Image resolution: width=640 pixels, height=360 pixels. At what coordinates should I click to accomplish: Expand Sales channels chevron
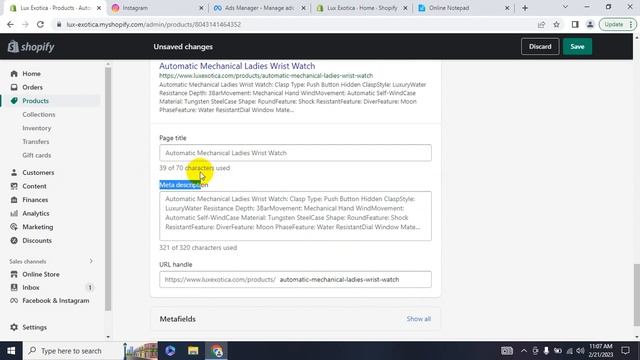91,261
